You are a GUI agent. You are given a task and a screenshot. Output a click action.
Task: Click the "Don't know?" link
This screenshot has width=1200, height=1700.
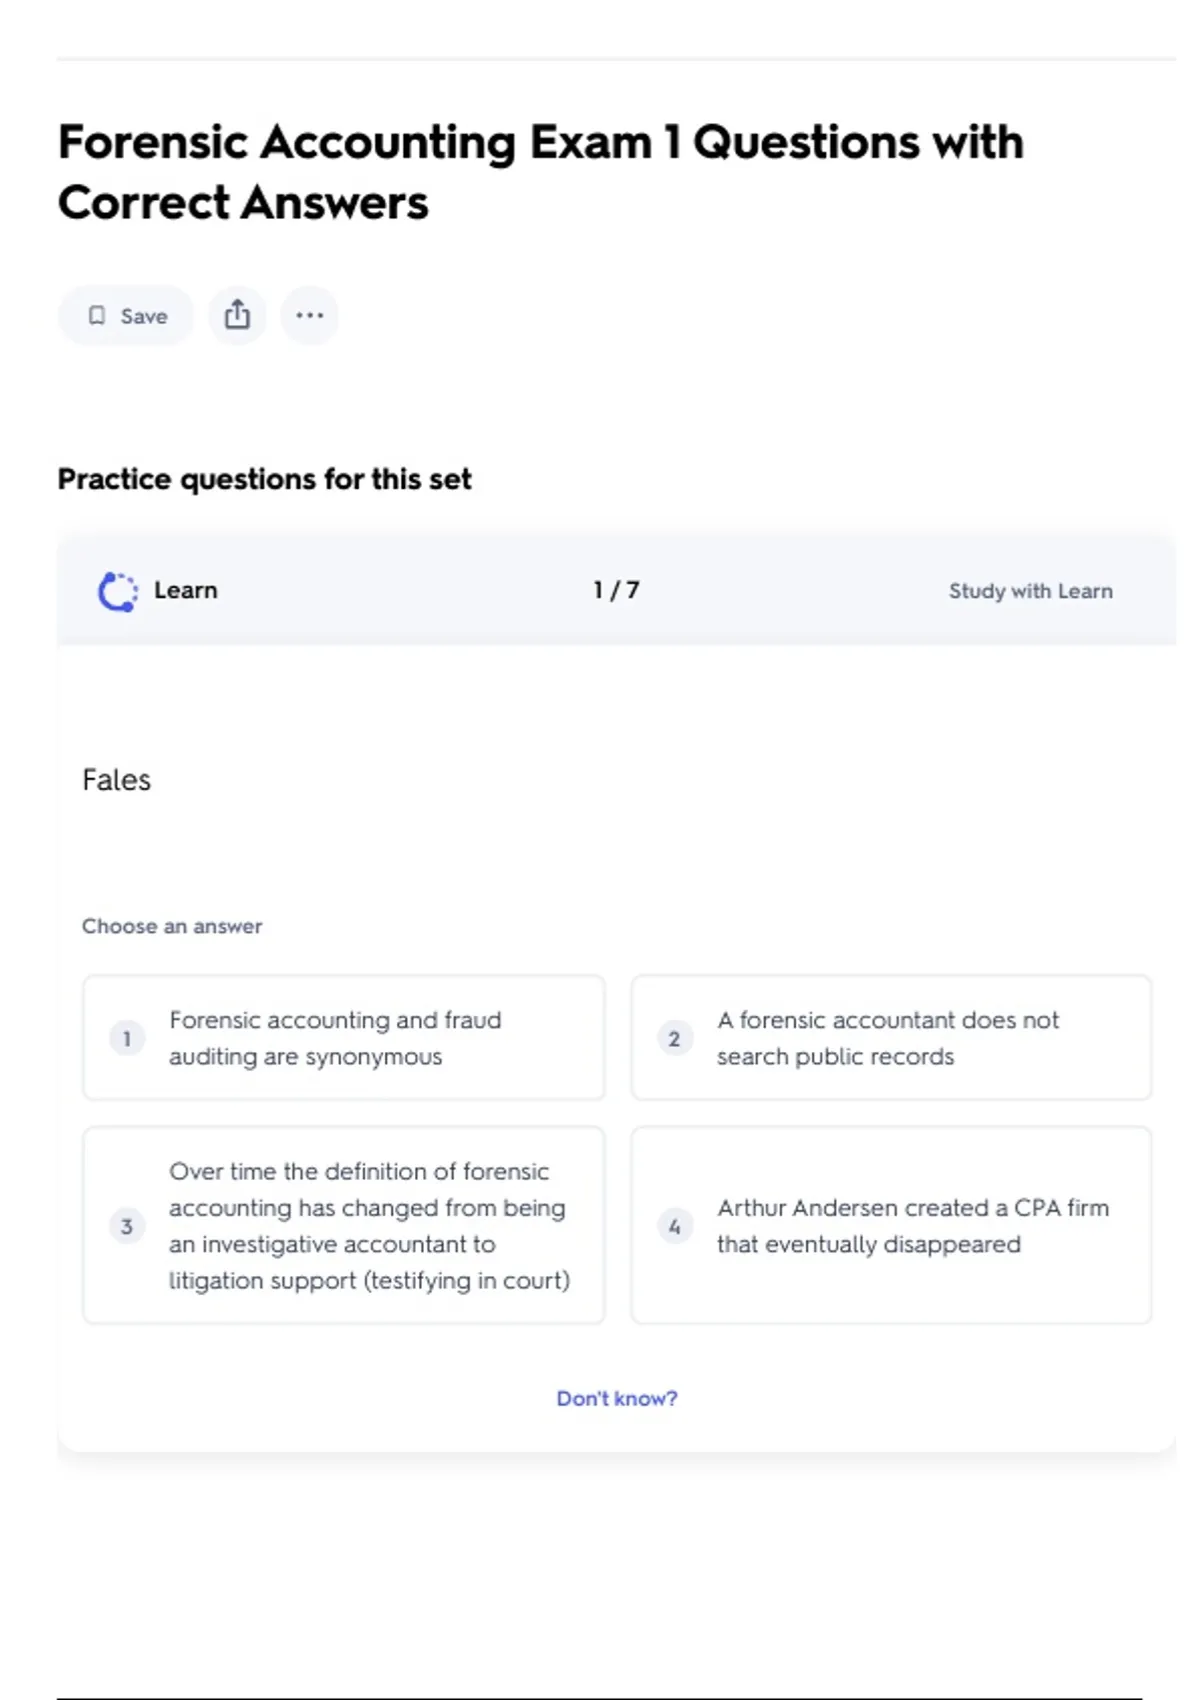pos(616,1398)
